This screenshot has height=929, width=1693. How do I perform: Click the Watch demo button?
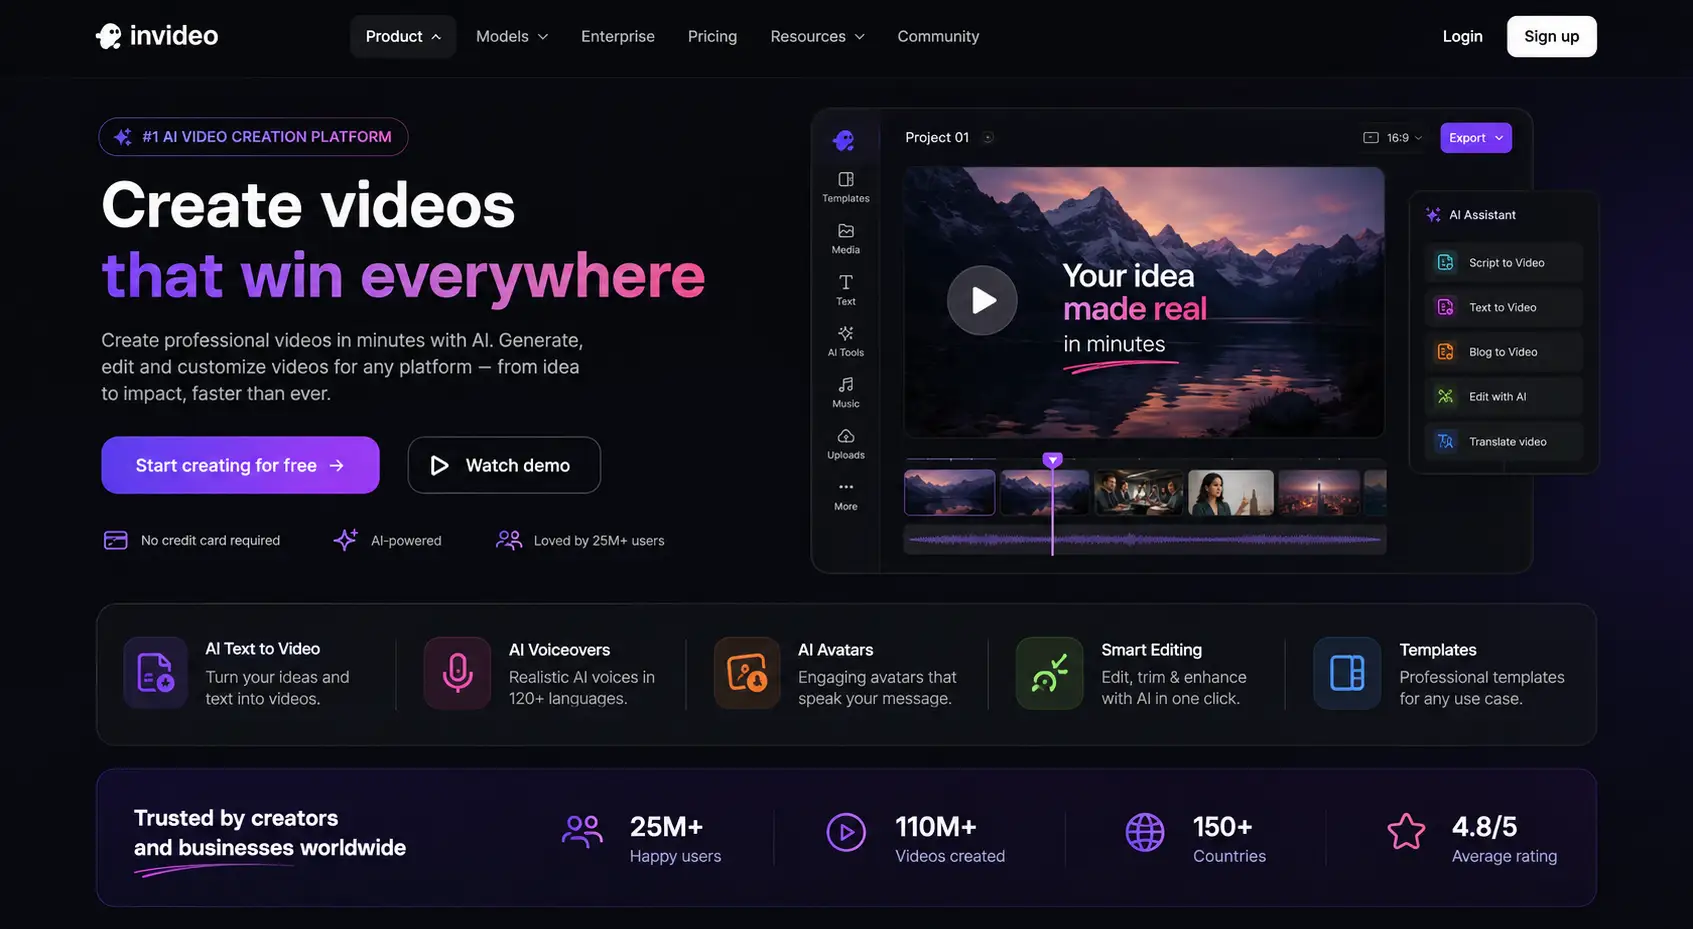point(504,465)
